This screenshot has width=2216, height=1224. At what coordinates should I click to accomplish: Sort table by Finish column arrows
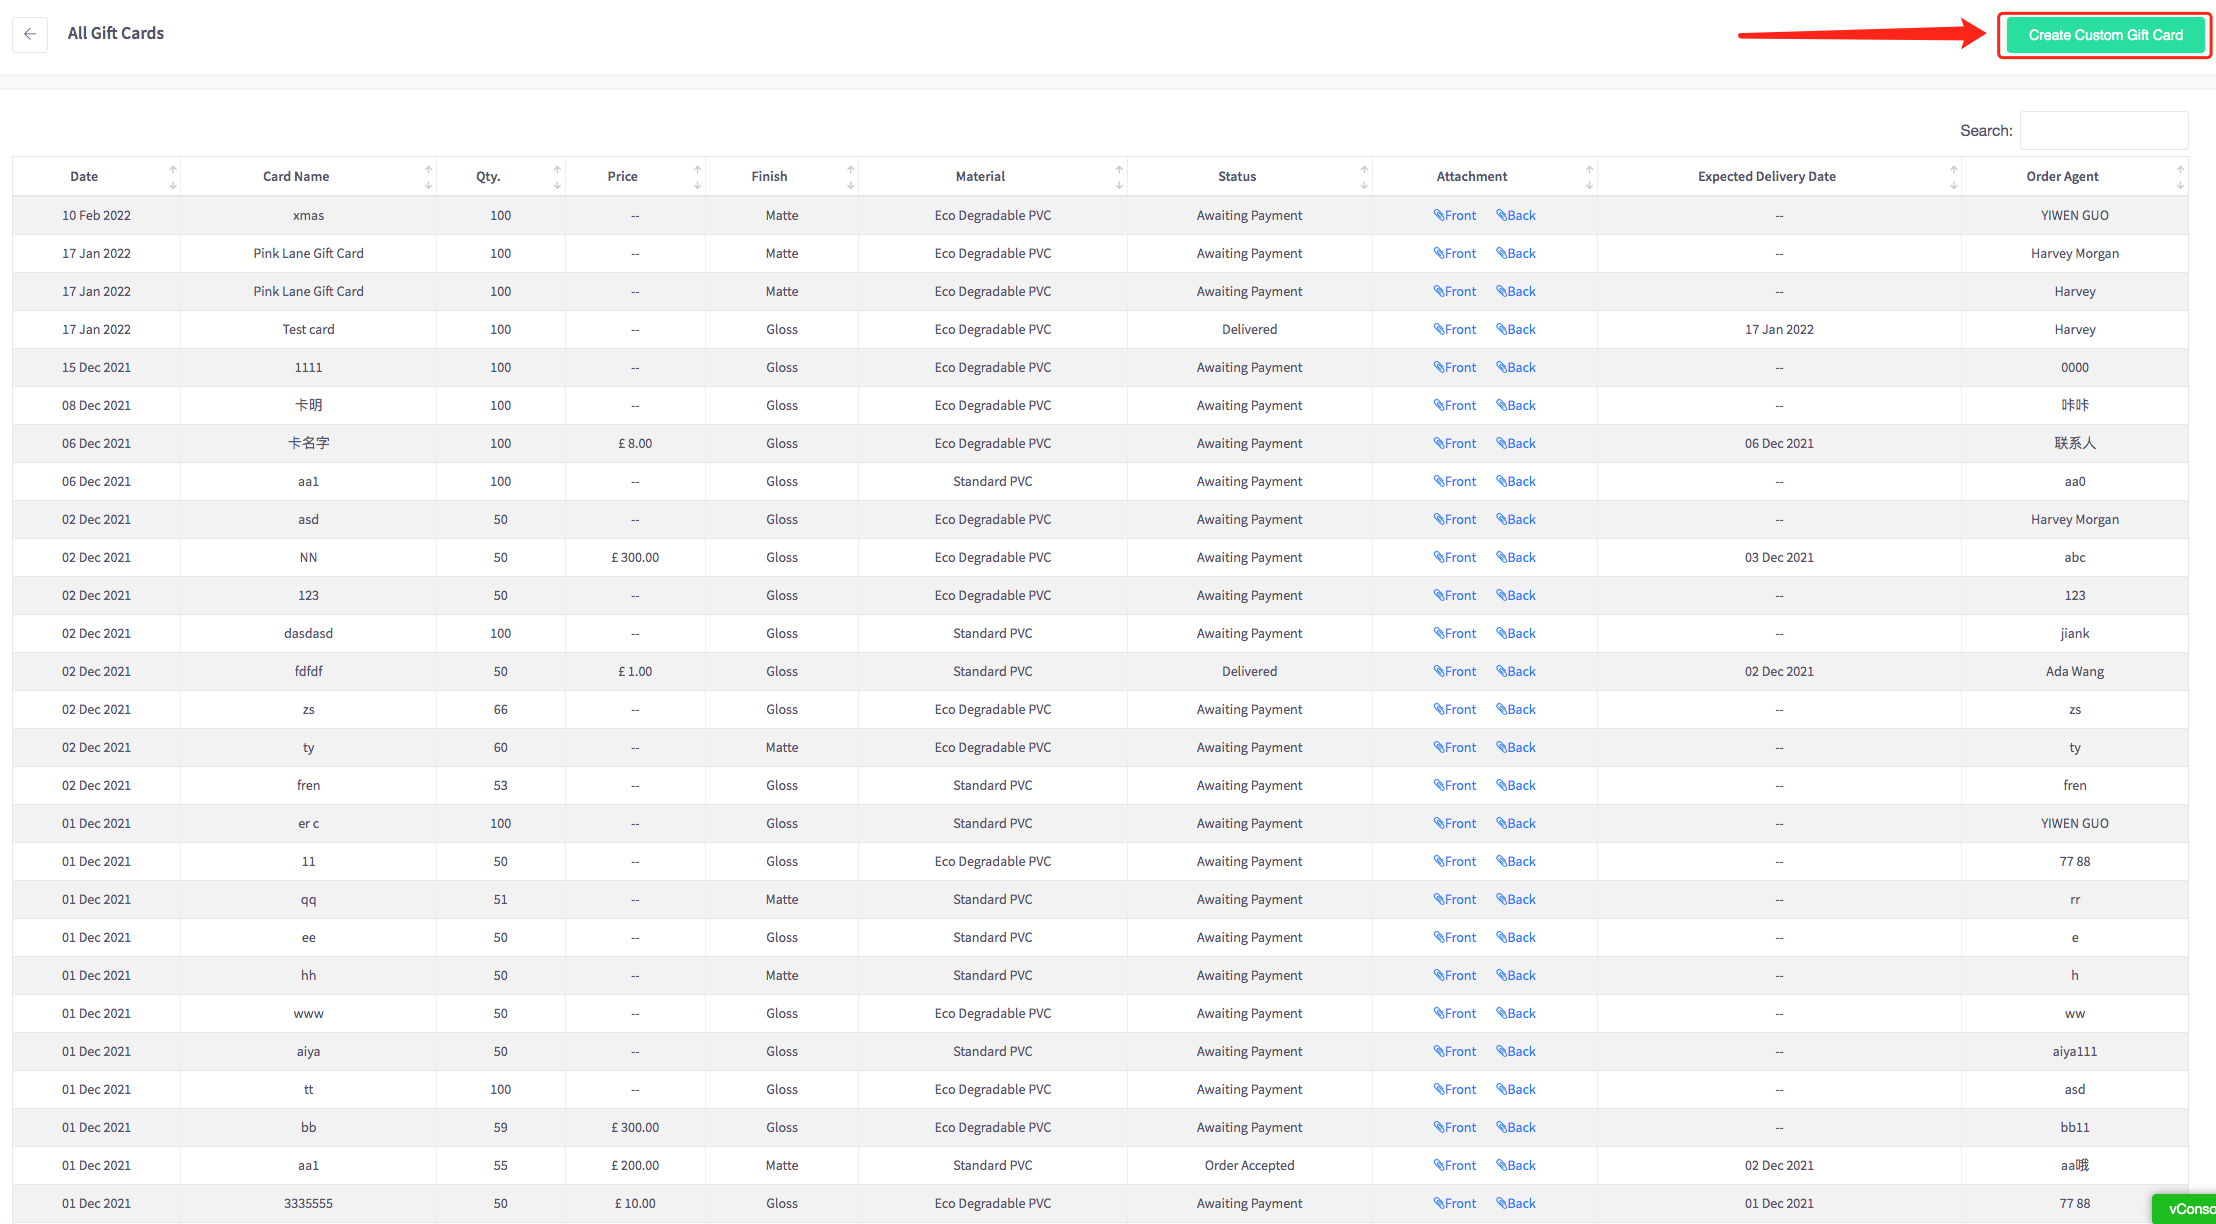pos(851,177)
